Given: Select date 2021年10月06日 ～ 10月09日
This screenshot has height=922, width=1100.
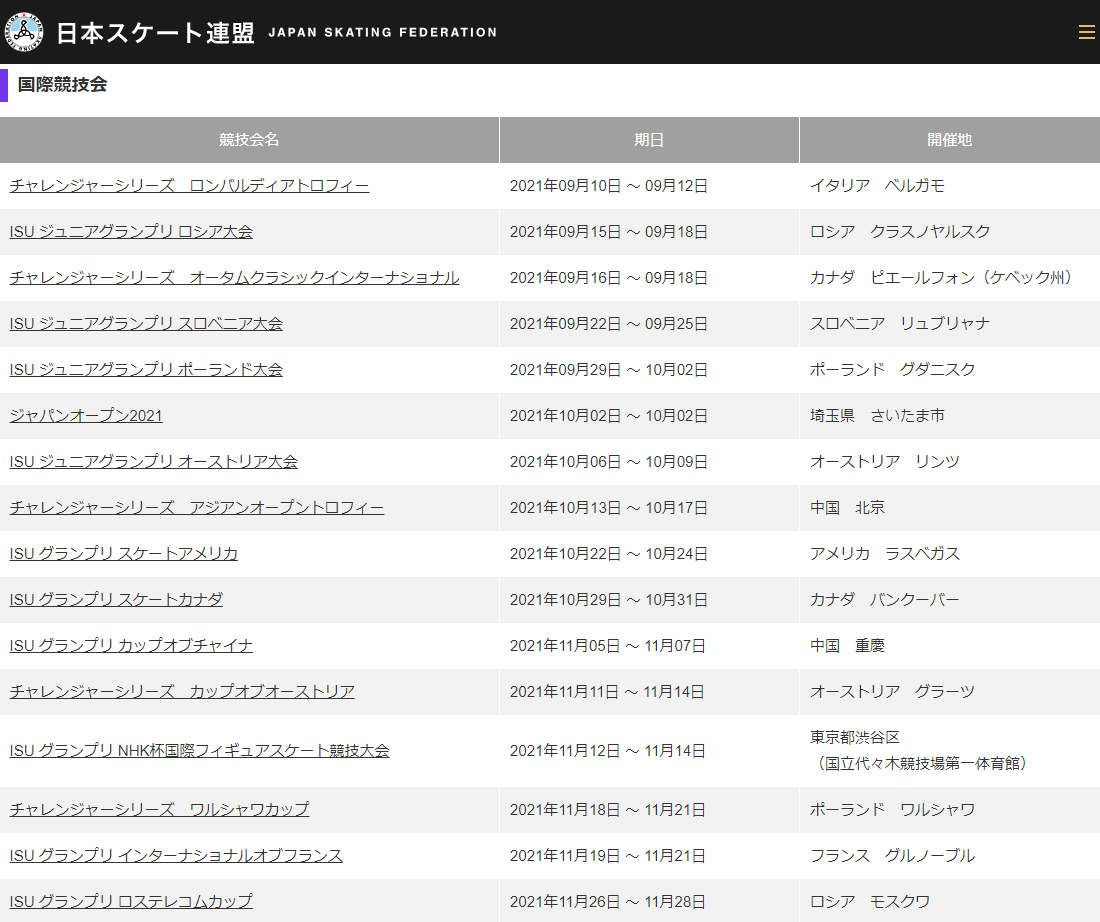Looking at the screenshot, I should point(608,462).
